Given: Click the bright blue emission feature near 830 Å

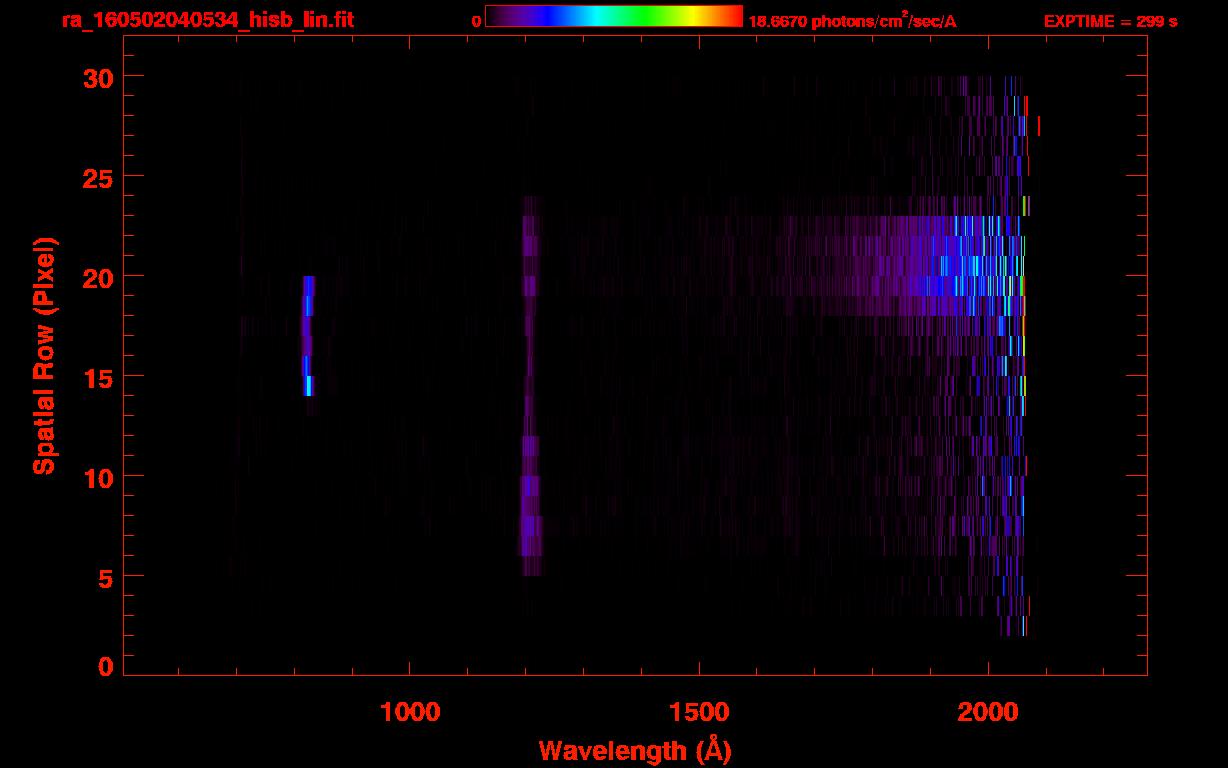Looking at the screenshot, I should [x=308, y=336].
